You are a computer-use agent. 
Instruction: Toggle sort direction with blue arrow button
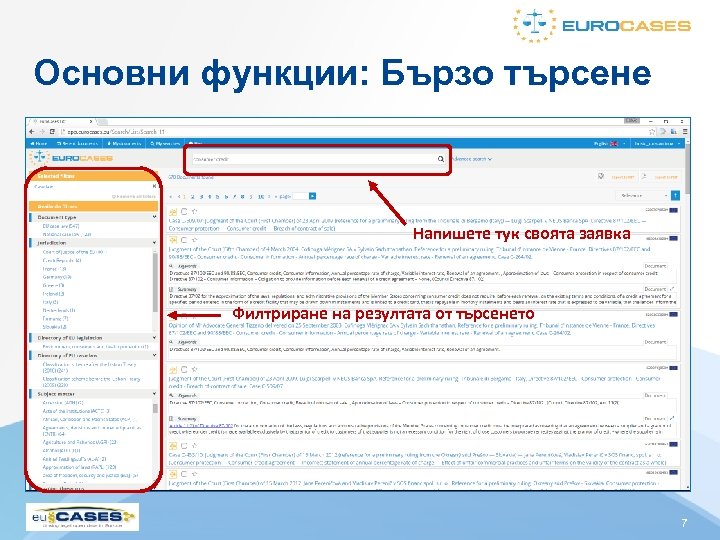point(675,196)
